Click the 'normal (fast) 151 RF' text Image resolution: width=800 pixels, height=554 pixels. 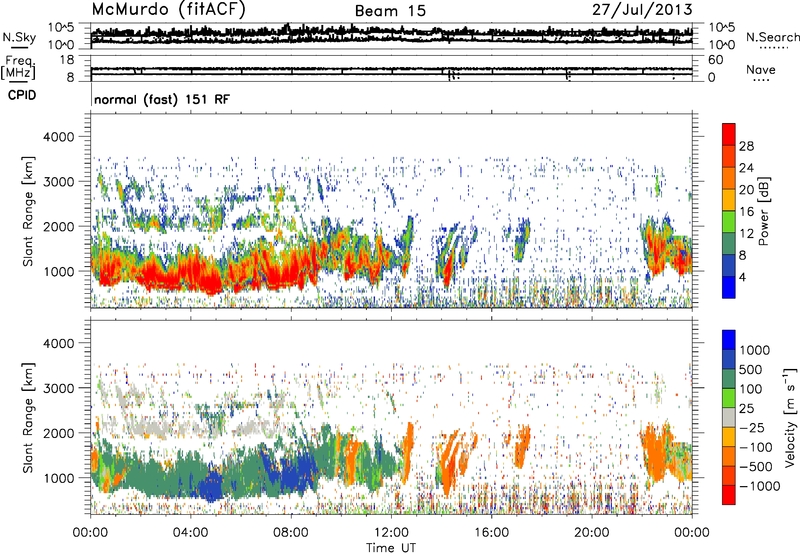pyautogui.click(x=162, y=99)
